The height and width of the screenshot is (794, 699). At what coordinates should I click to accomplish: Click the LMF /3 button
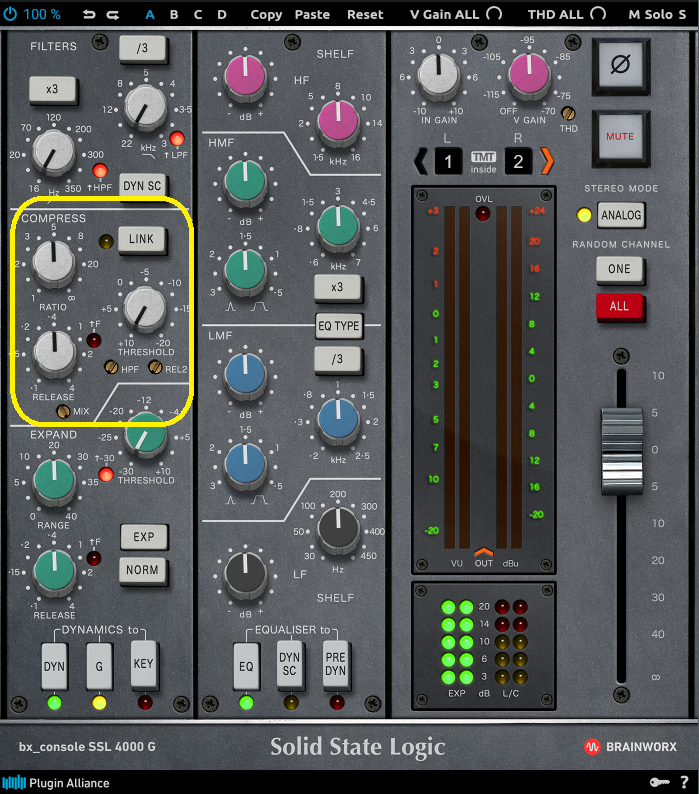(337, 359)
